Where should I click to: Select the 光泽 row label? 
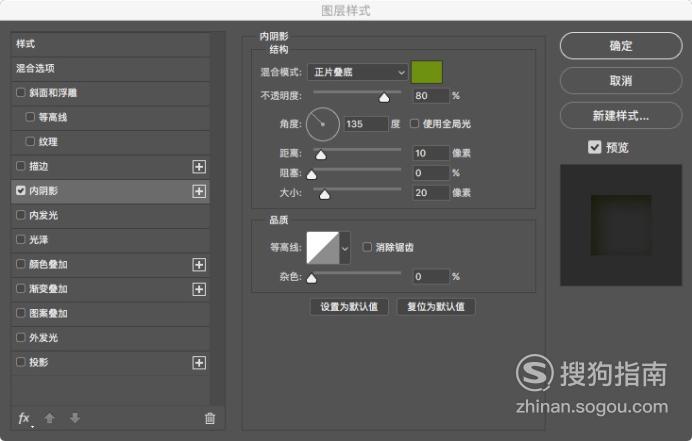(x=38, y=240)
